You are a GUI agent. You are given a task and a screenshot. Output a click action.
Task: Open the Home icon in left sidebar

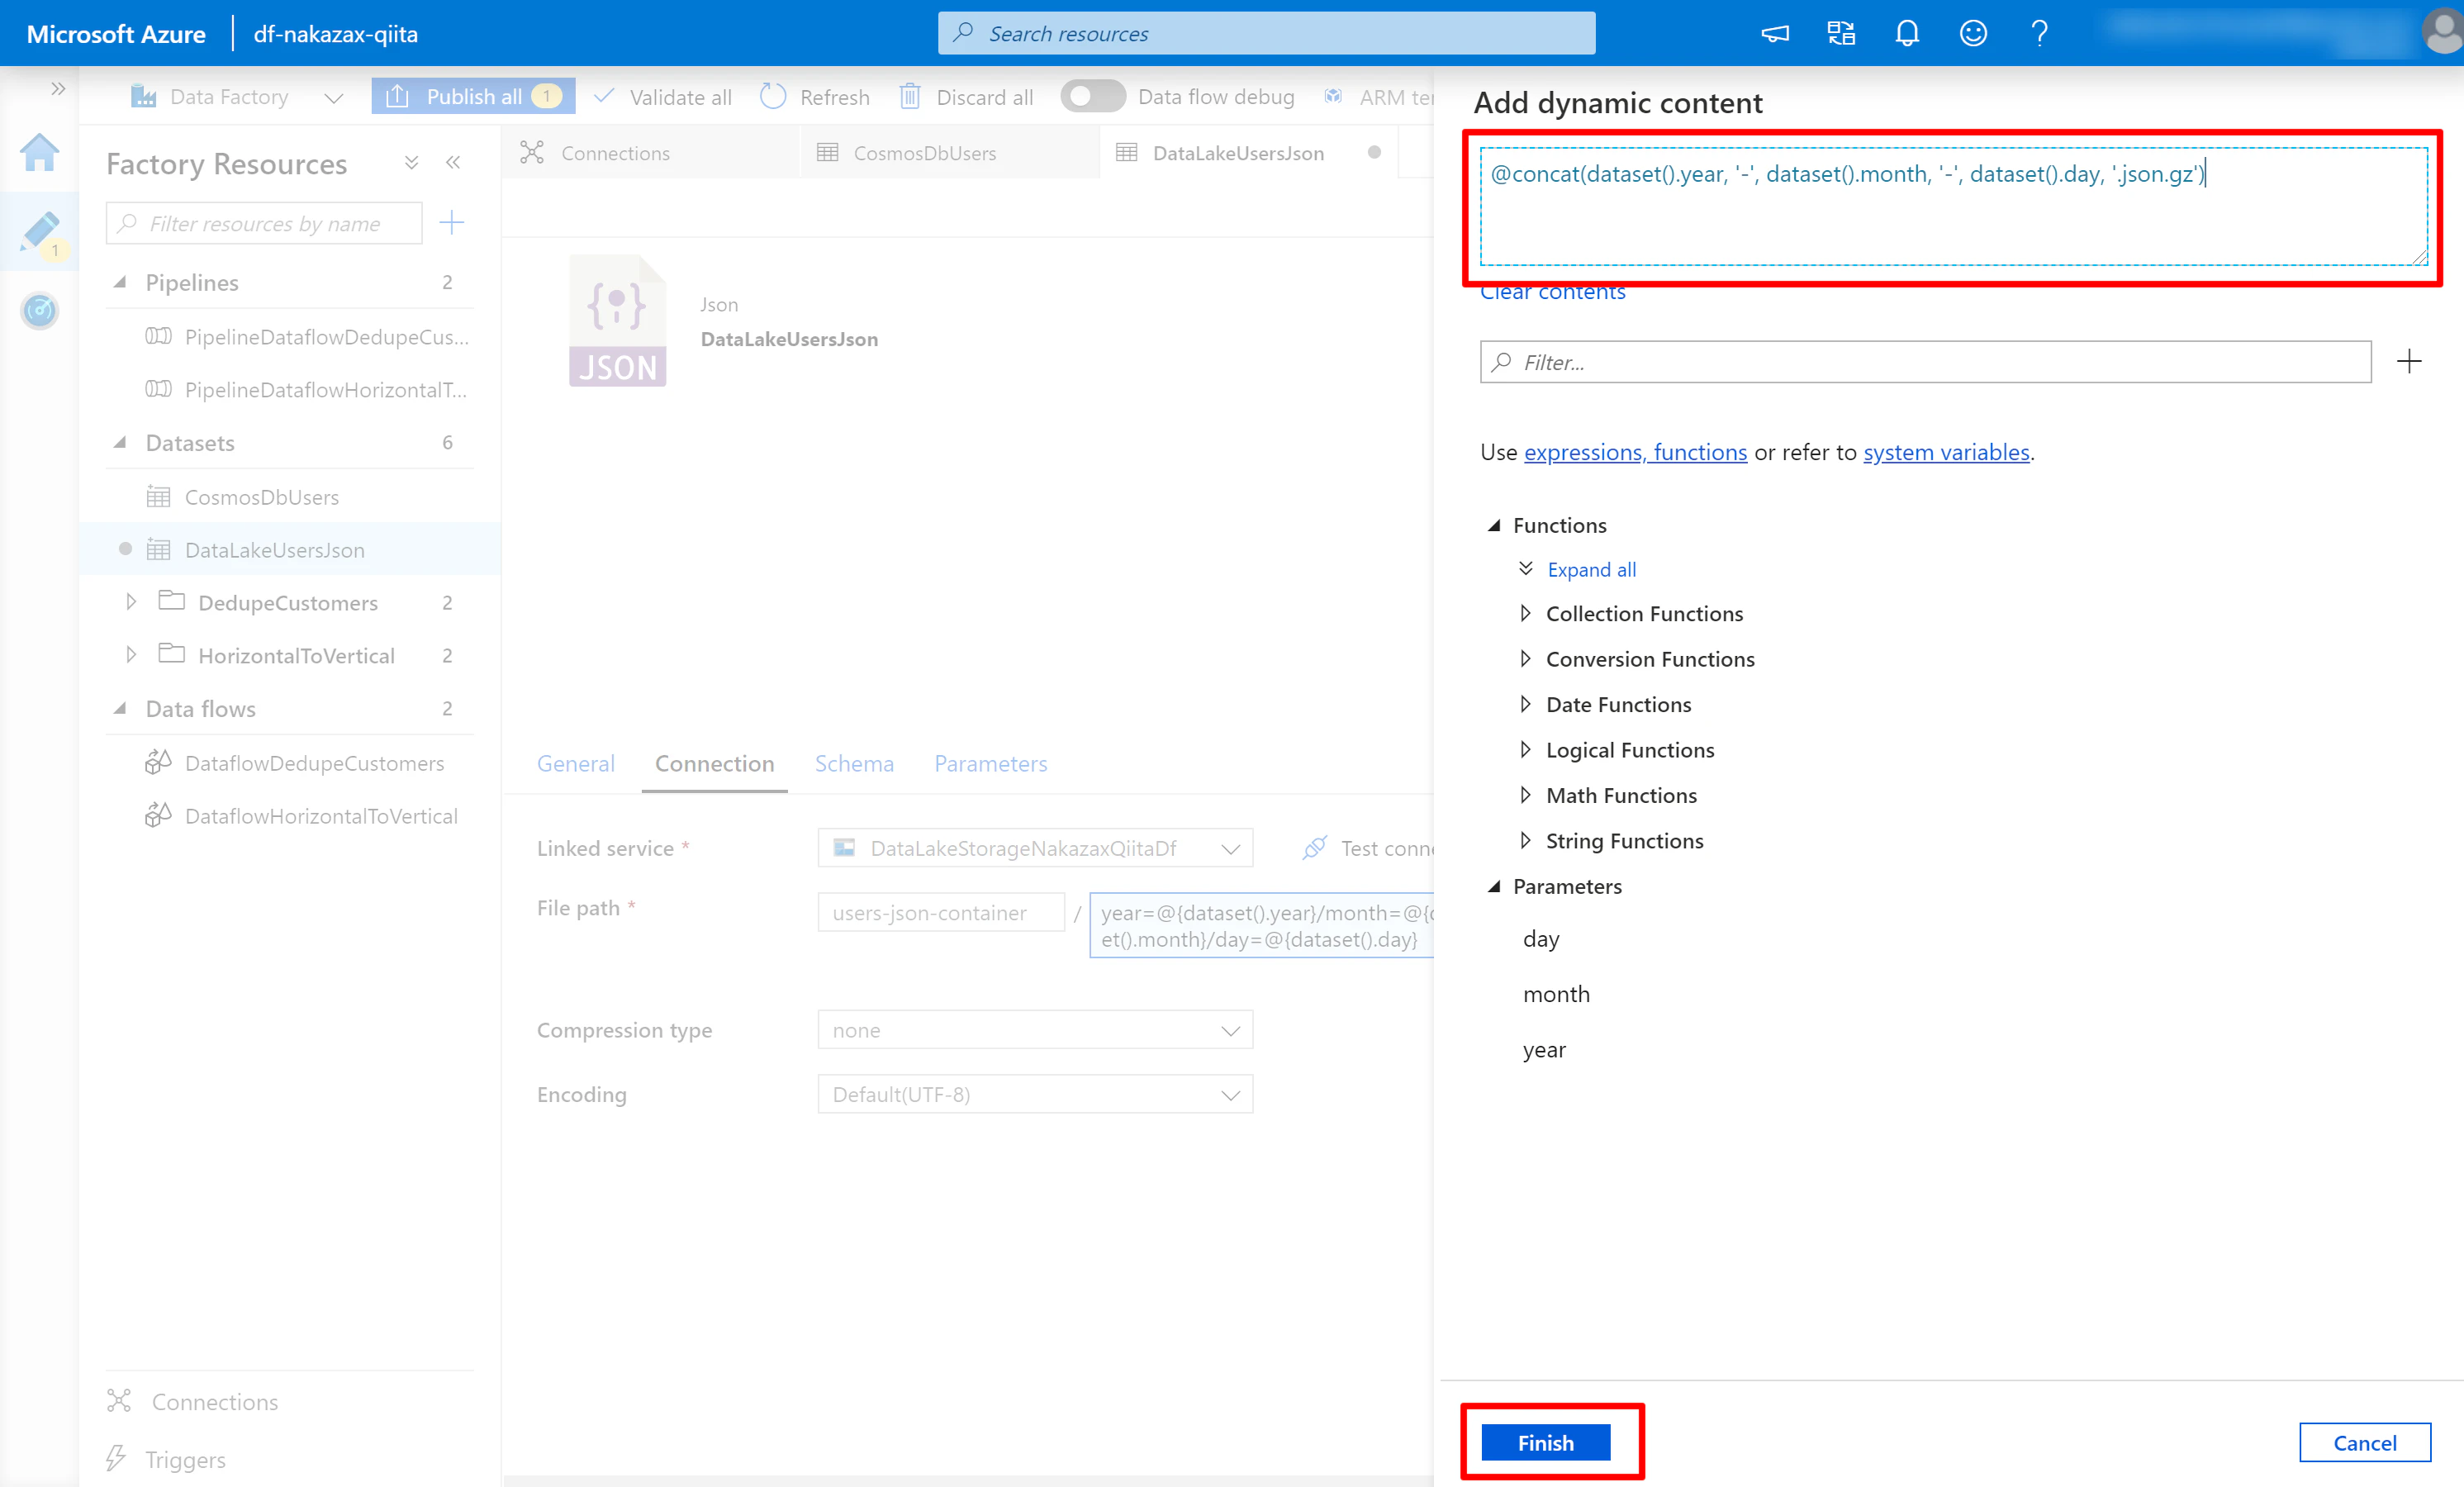click(39, 153)
